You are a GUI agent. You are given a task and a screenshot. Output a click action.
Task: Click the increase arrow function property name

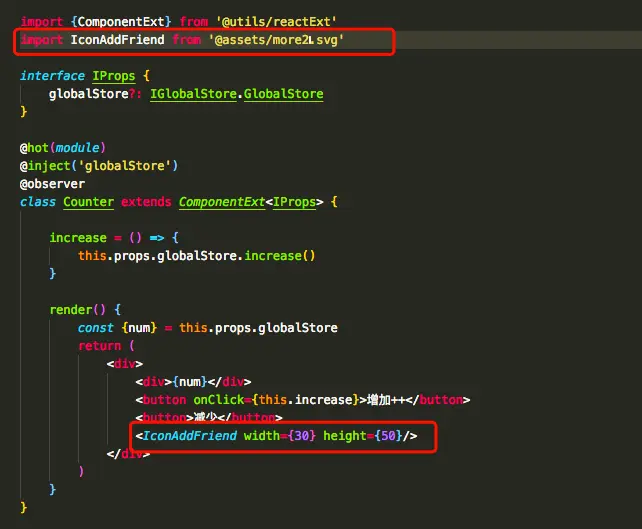[x=78, y=238]
